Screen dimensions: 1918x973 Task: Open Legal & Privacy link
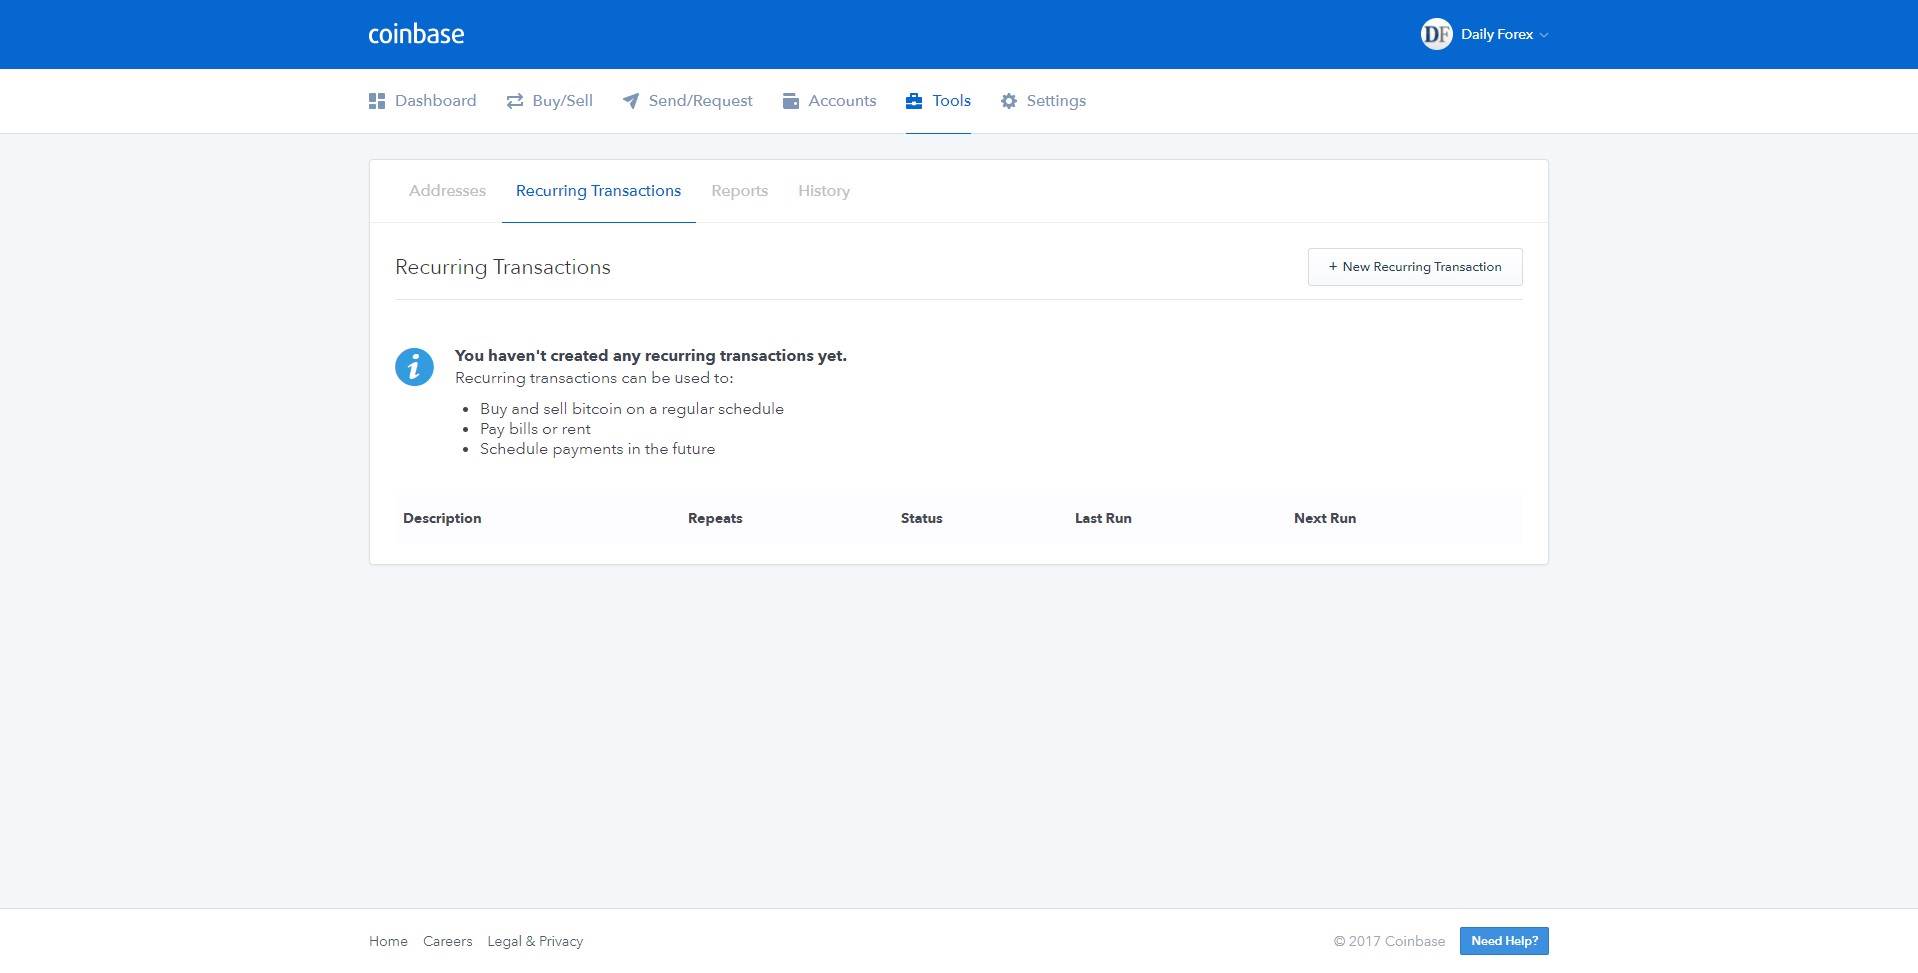535,941
